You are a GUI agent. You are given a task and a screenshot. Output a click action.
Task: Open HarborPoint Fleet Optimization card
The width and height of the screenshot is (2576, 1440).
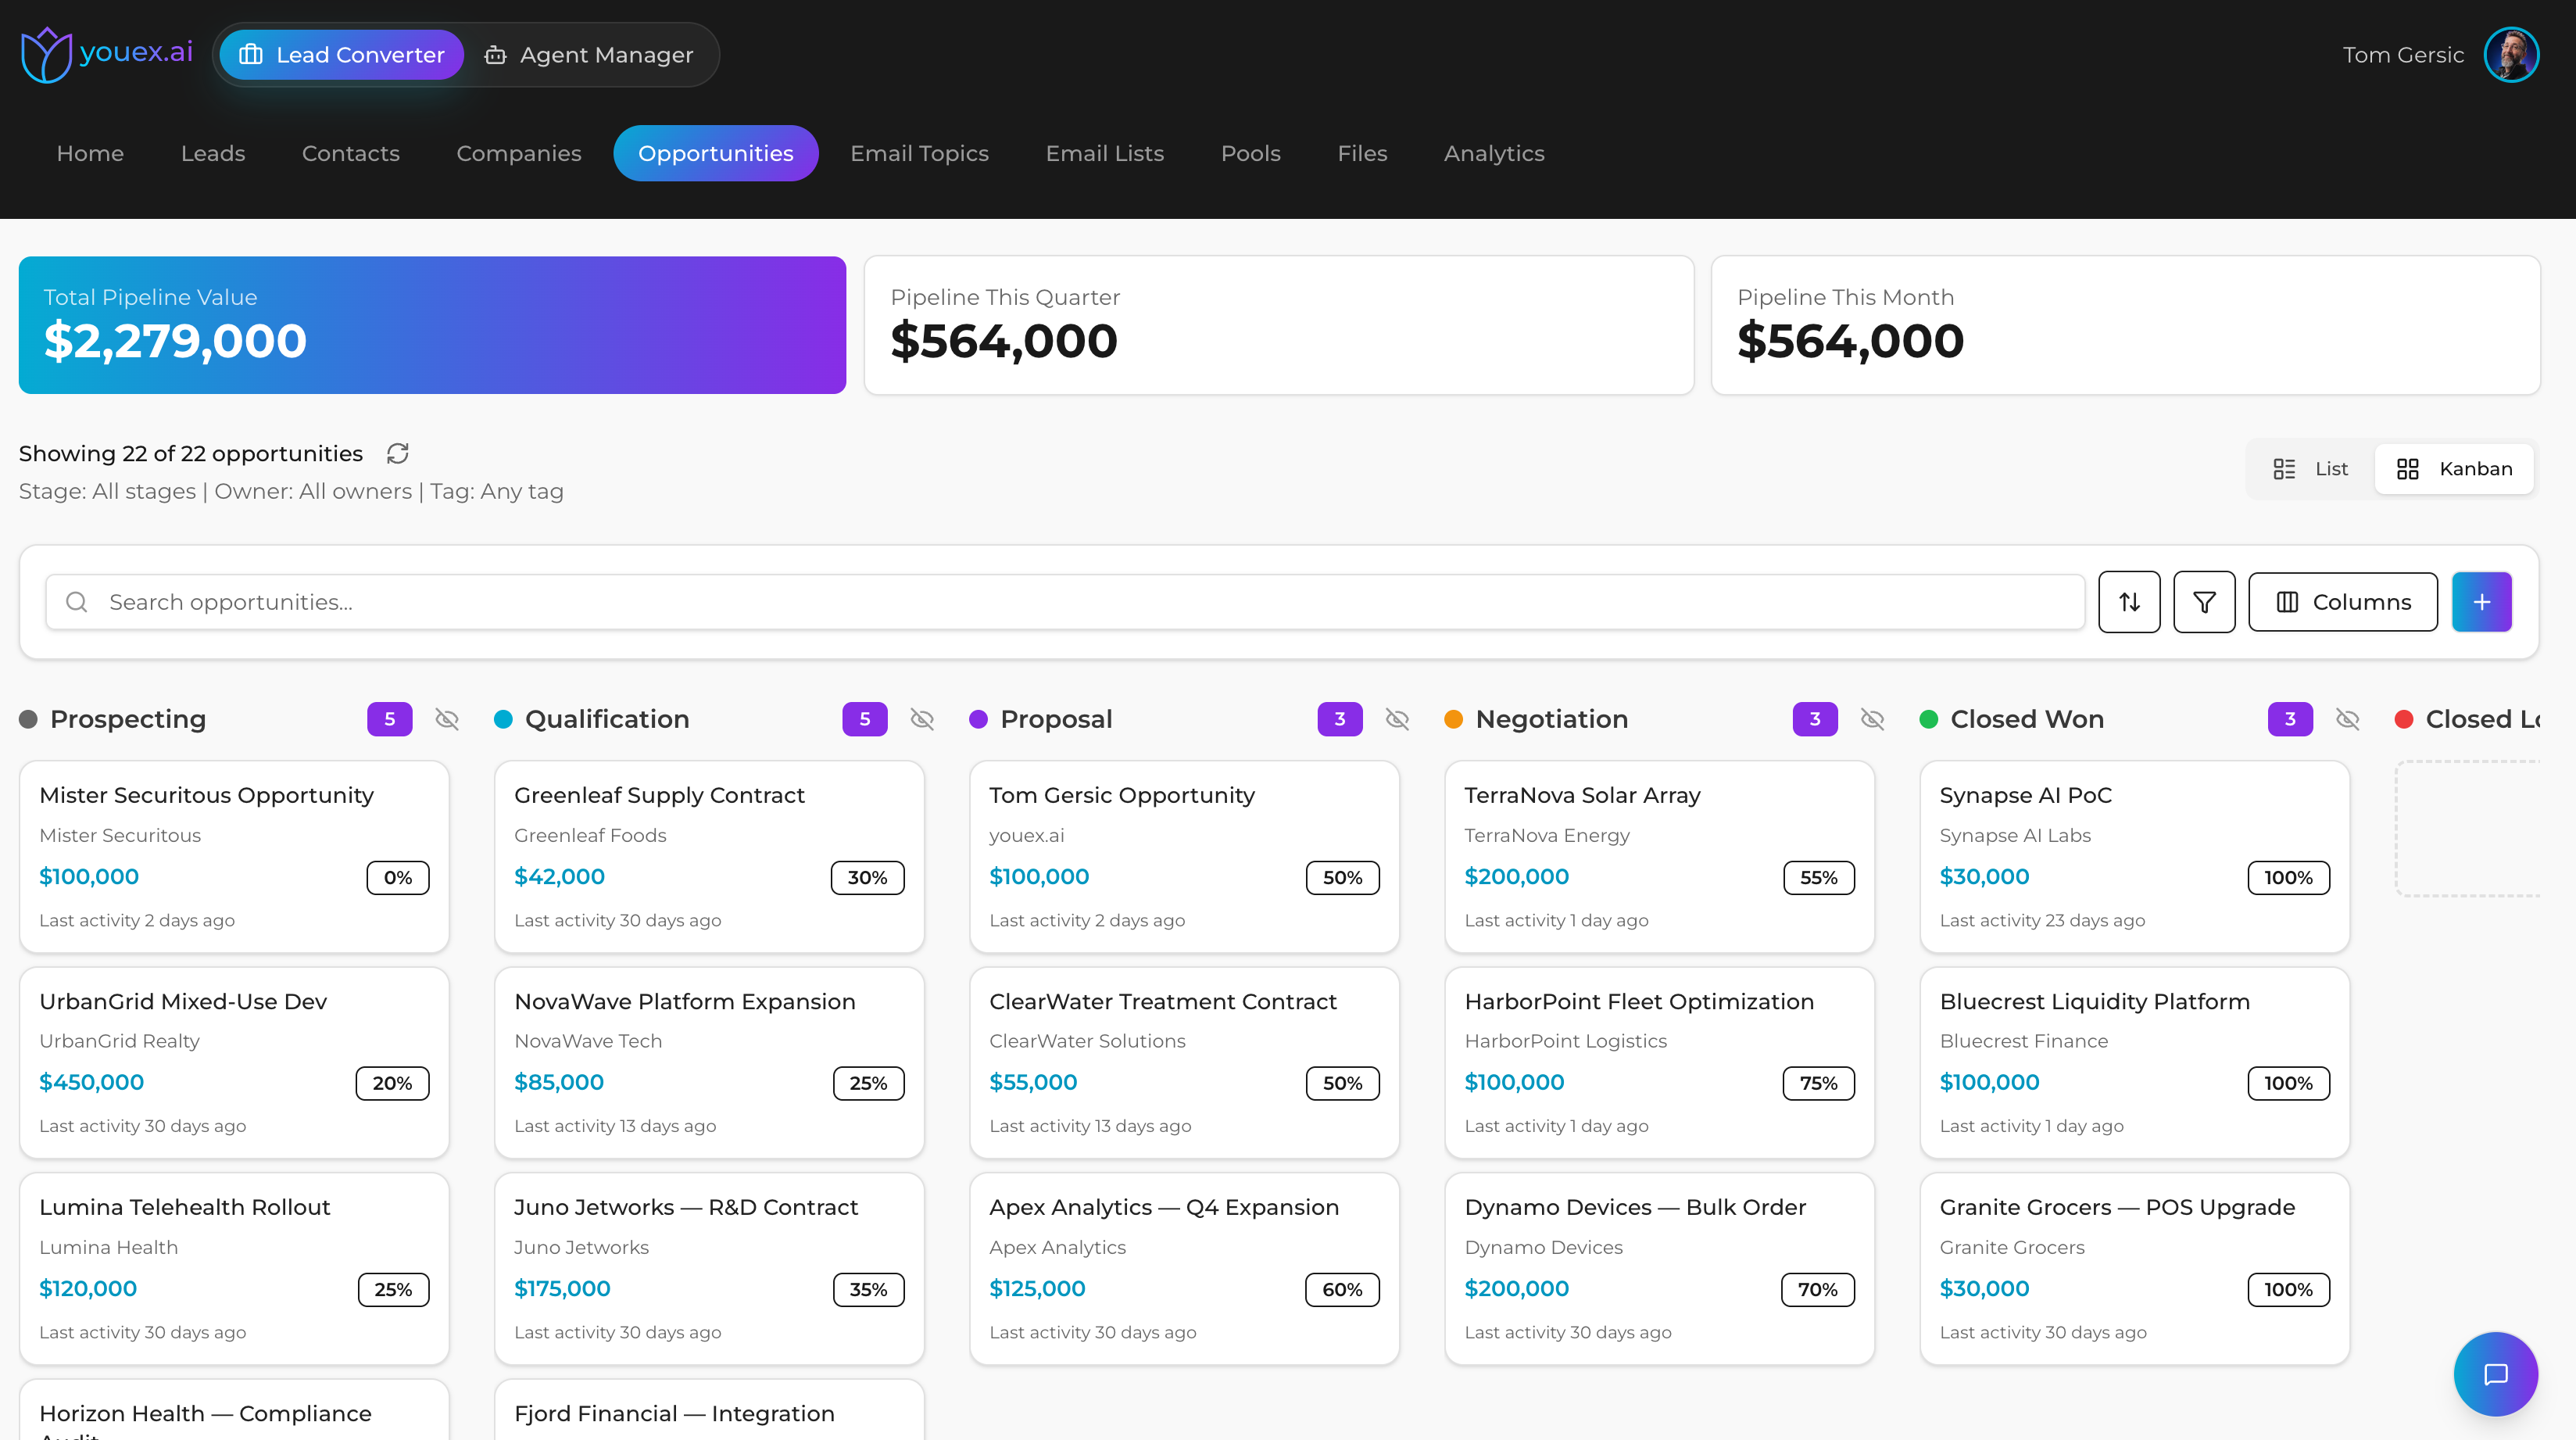[x=1659, y=1063]
